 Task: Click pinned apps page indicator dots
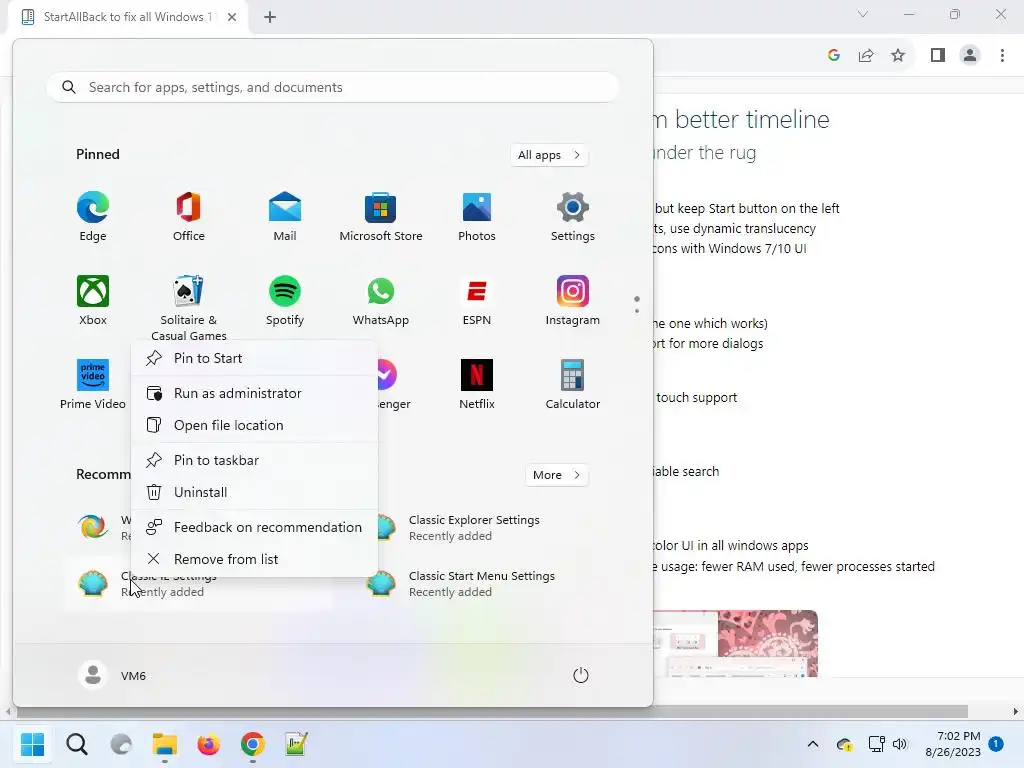click(637, 304)
